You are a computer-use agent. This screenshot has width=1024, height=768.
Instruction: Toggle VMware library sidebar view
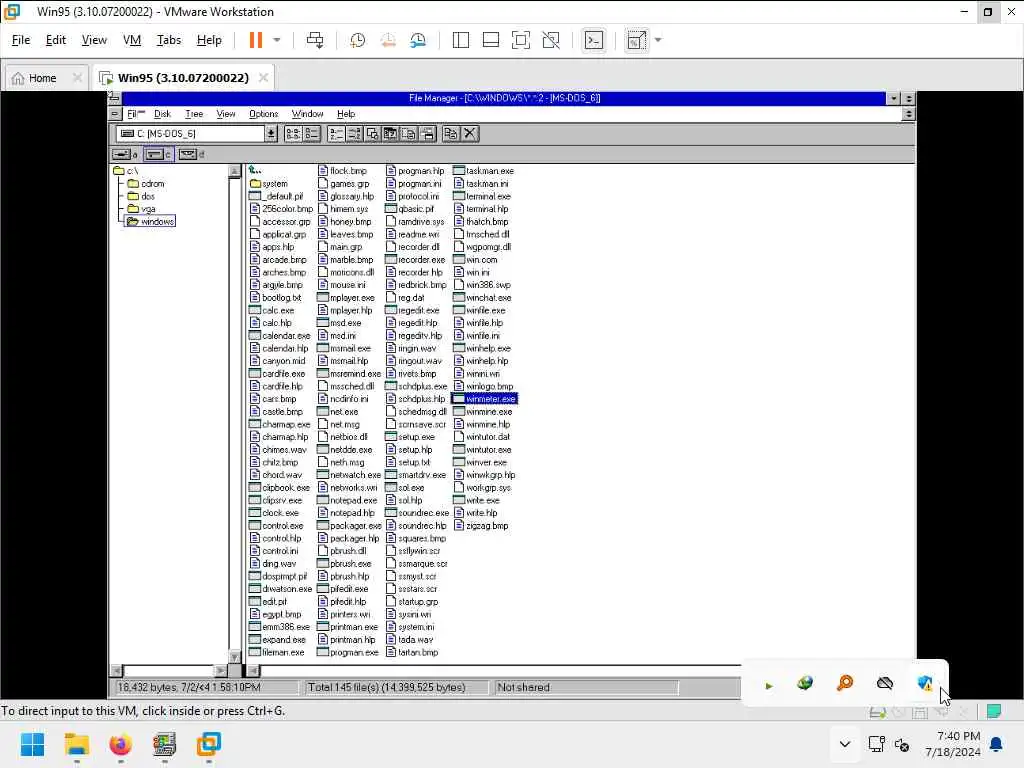(460, 40)
